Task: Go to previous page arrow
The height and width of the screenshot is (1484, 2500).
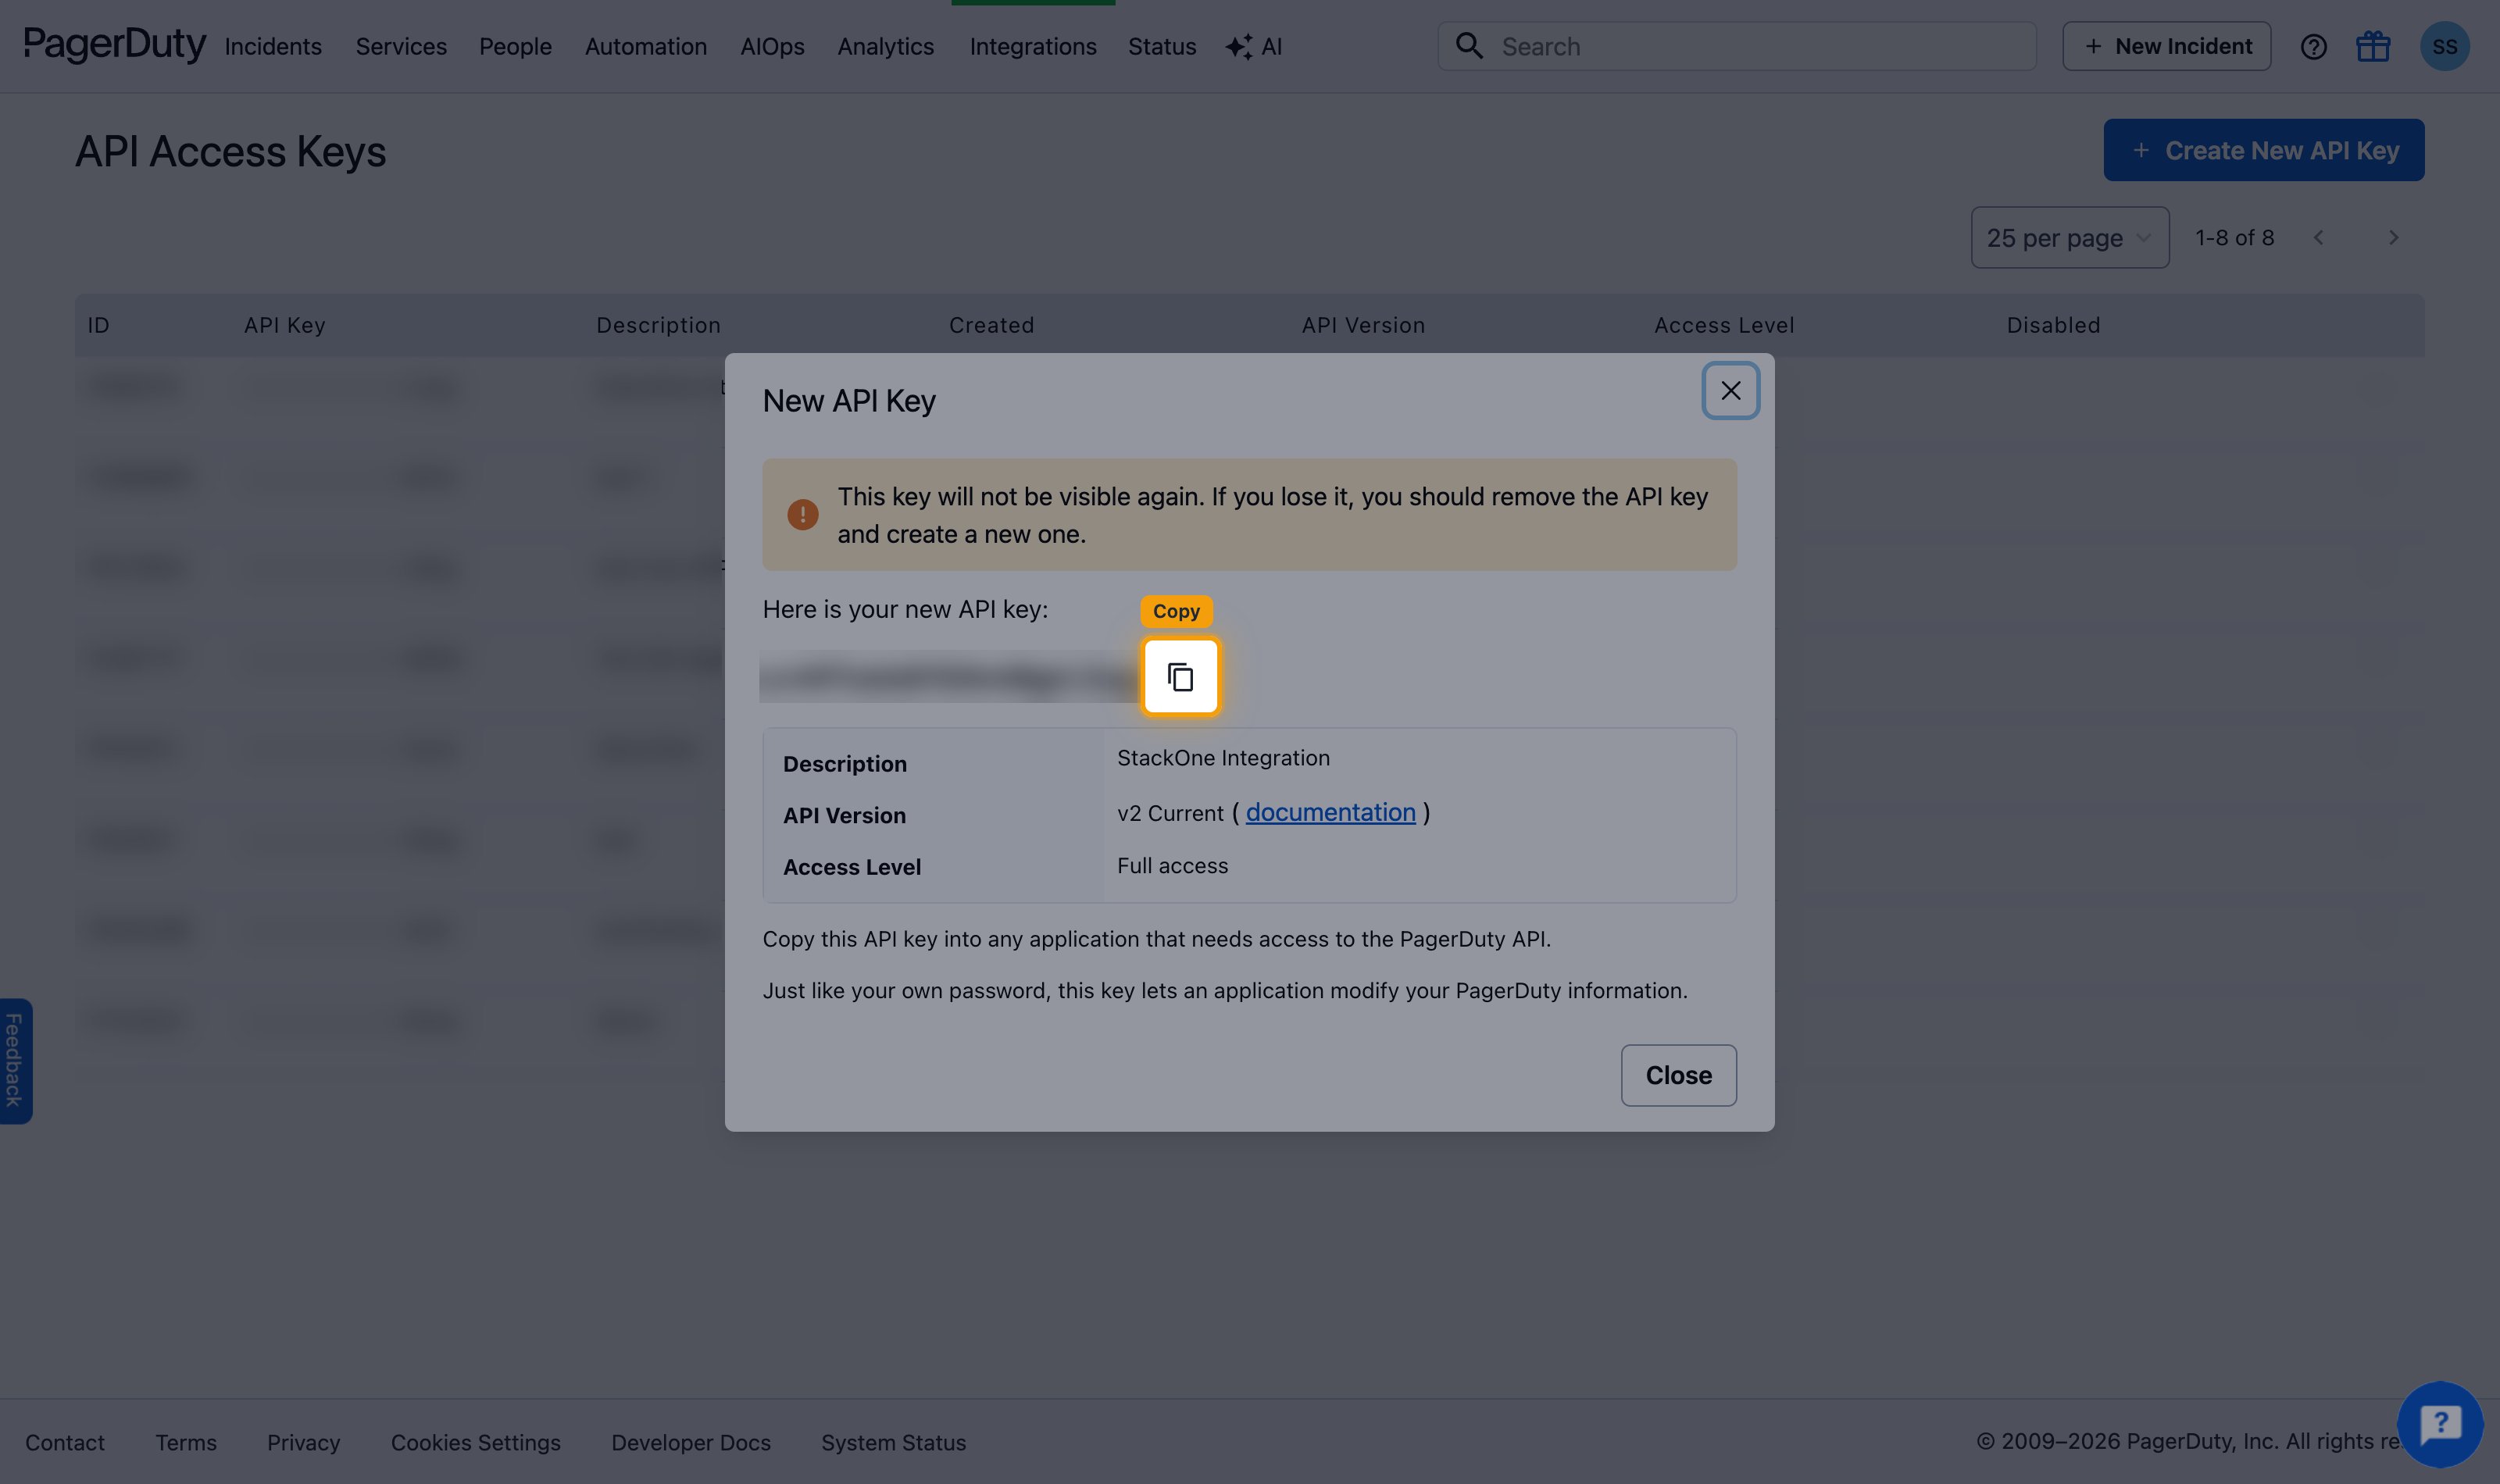Action: click(2318, 238)
